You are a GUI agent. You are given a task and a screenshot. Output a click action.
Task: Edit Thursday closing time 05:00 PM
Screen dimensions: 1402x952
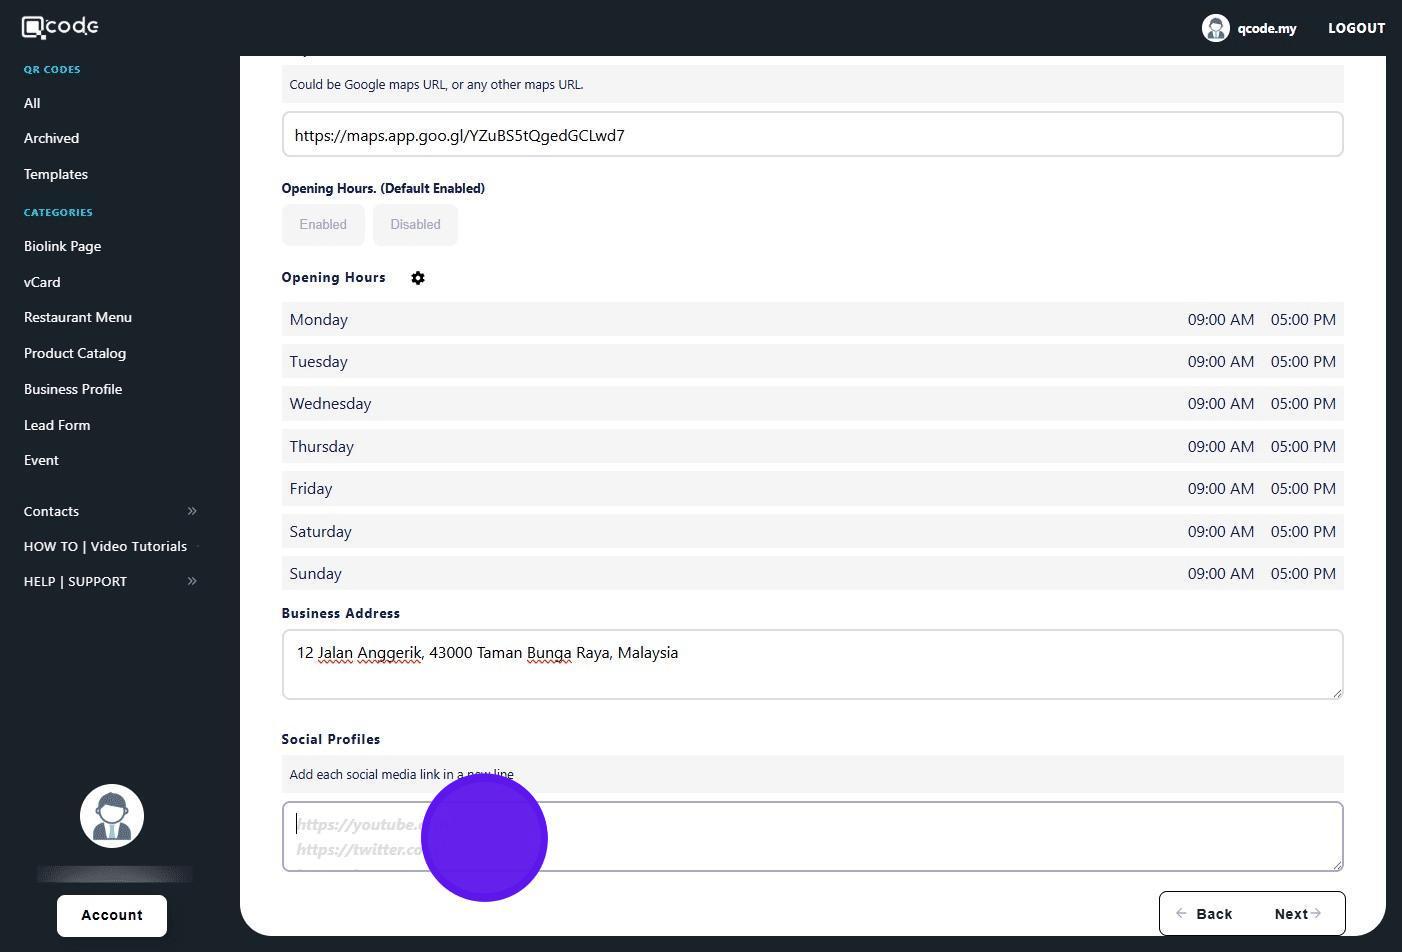pos(1303,447)
